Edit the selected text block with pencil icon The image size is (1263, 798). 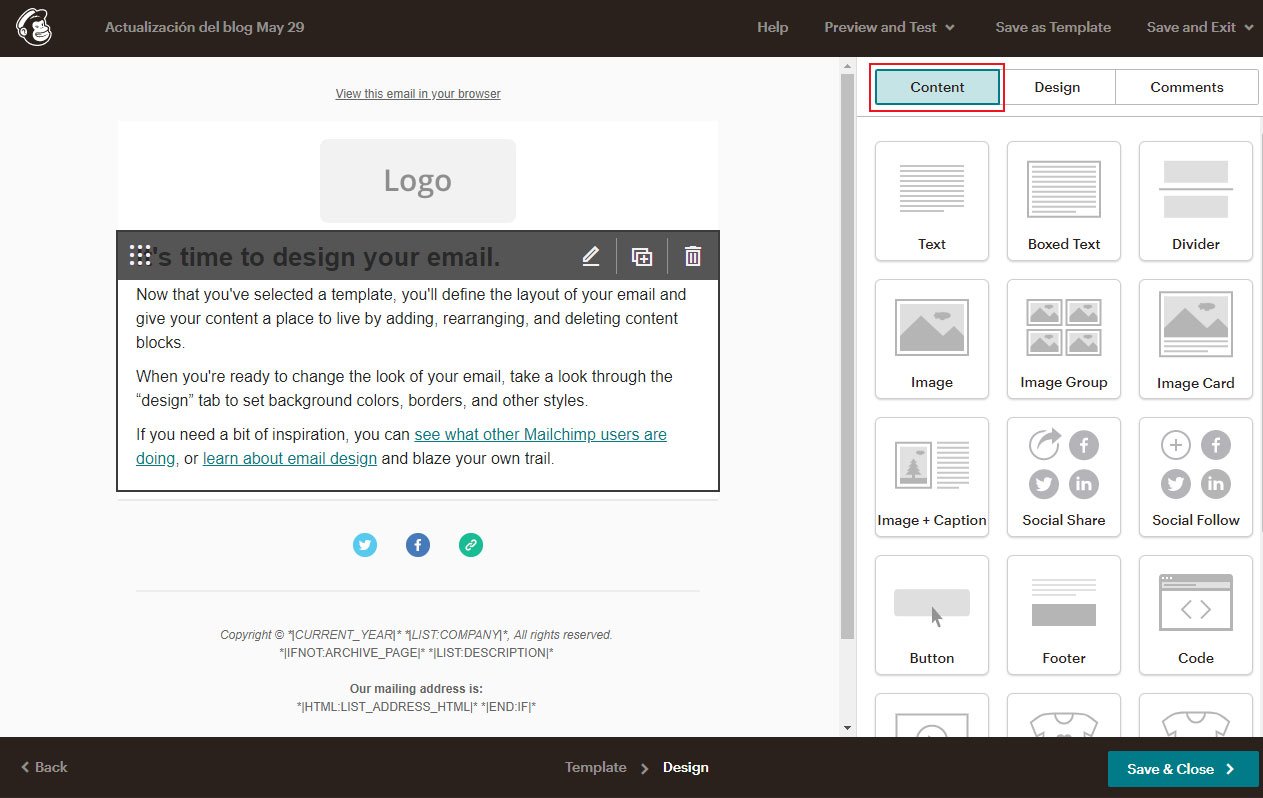[x=591, y=256]
